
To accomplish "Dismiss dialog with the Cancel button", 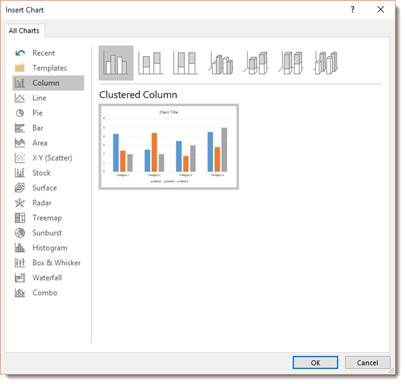I will pyautogui.click(x=367, y=363).
